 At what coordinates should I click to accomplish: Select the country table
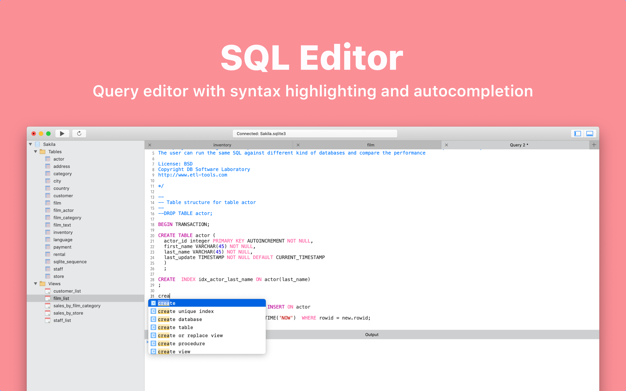coord(61,188)
